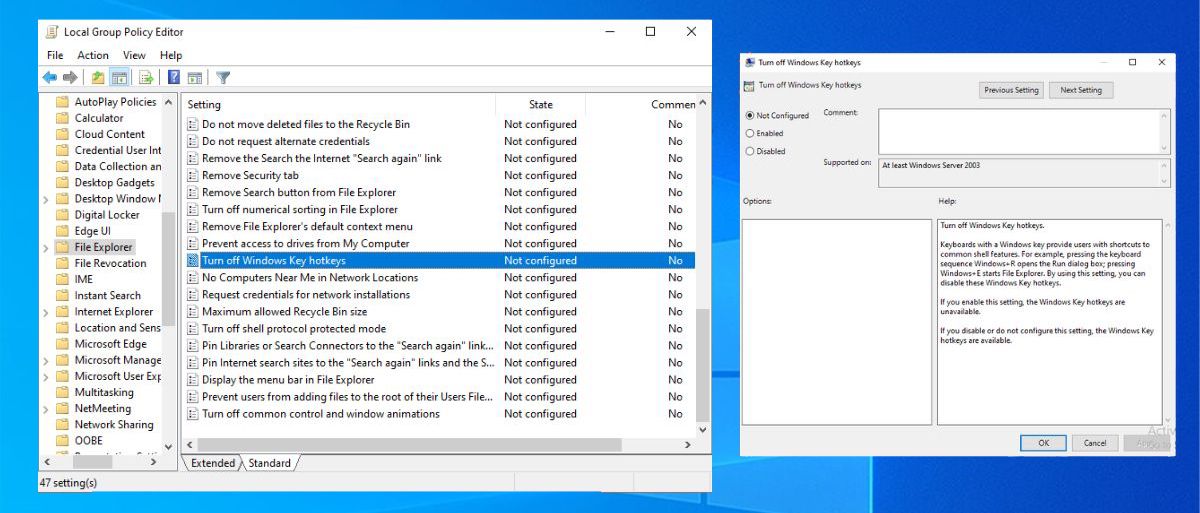
Task: Select "Turn off numerical sorting in File Explorer"
Action: tap(300, 209)
